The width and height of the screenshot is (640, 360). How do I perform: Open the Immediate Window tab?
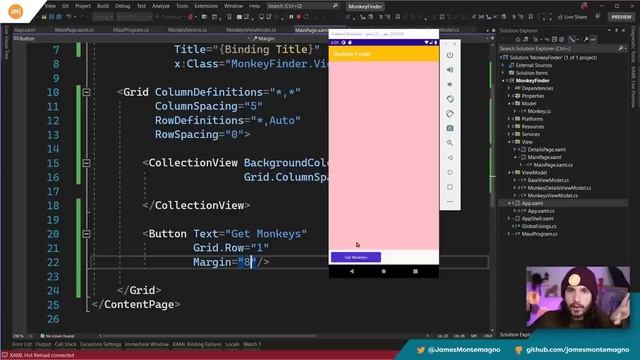[147, 344]
